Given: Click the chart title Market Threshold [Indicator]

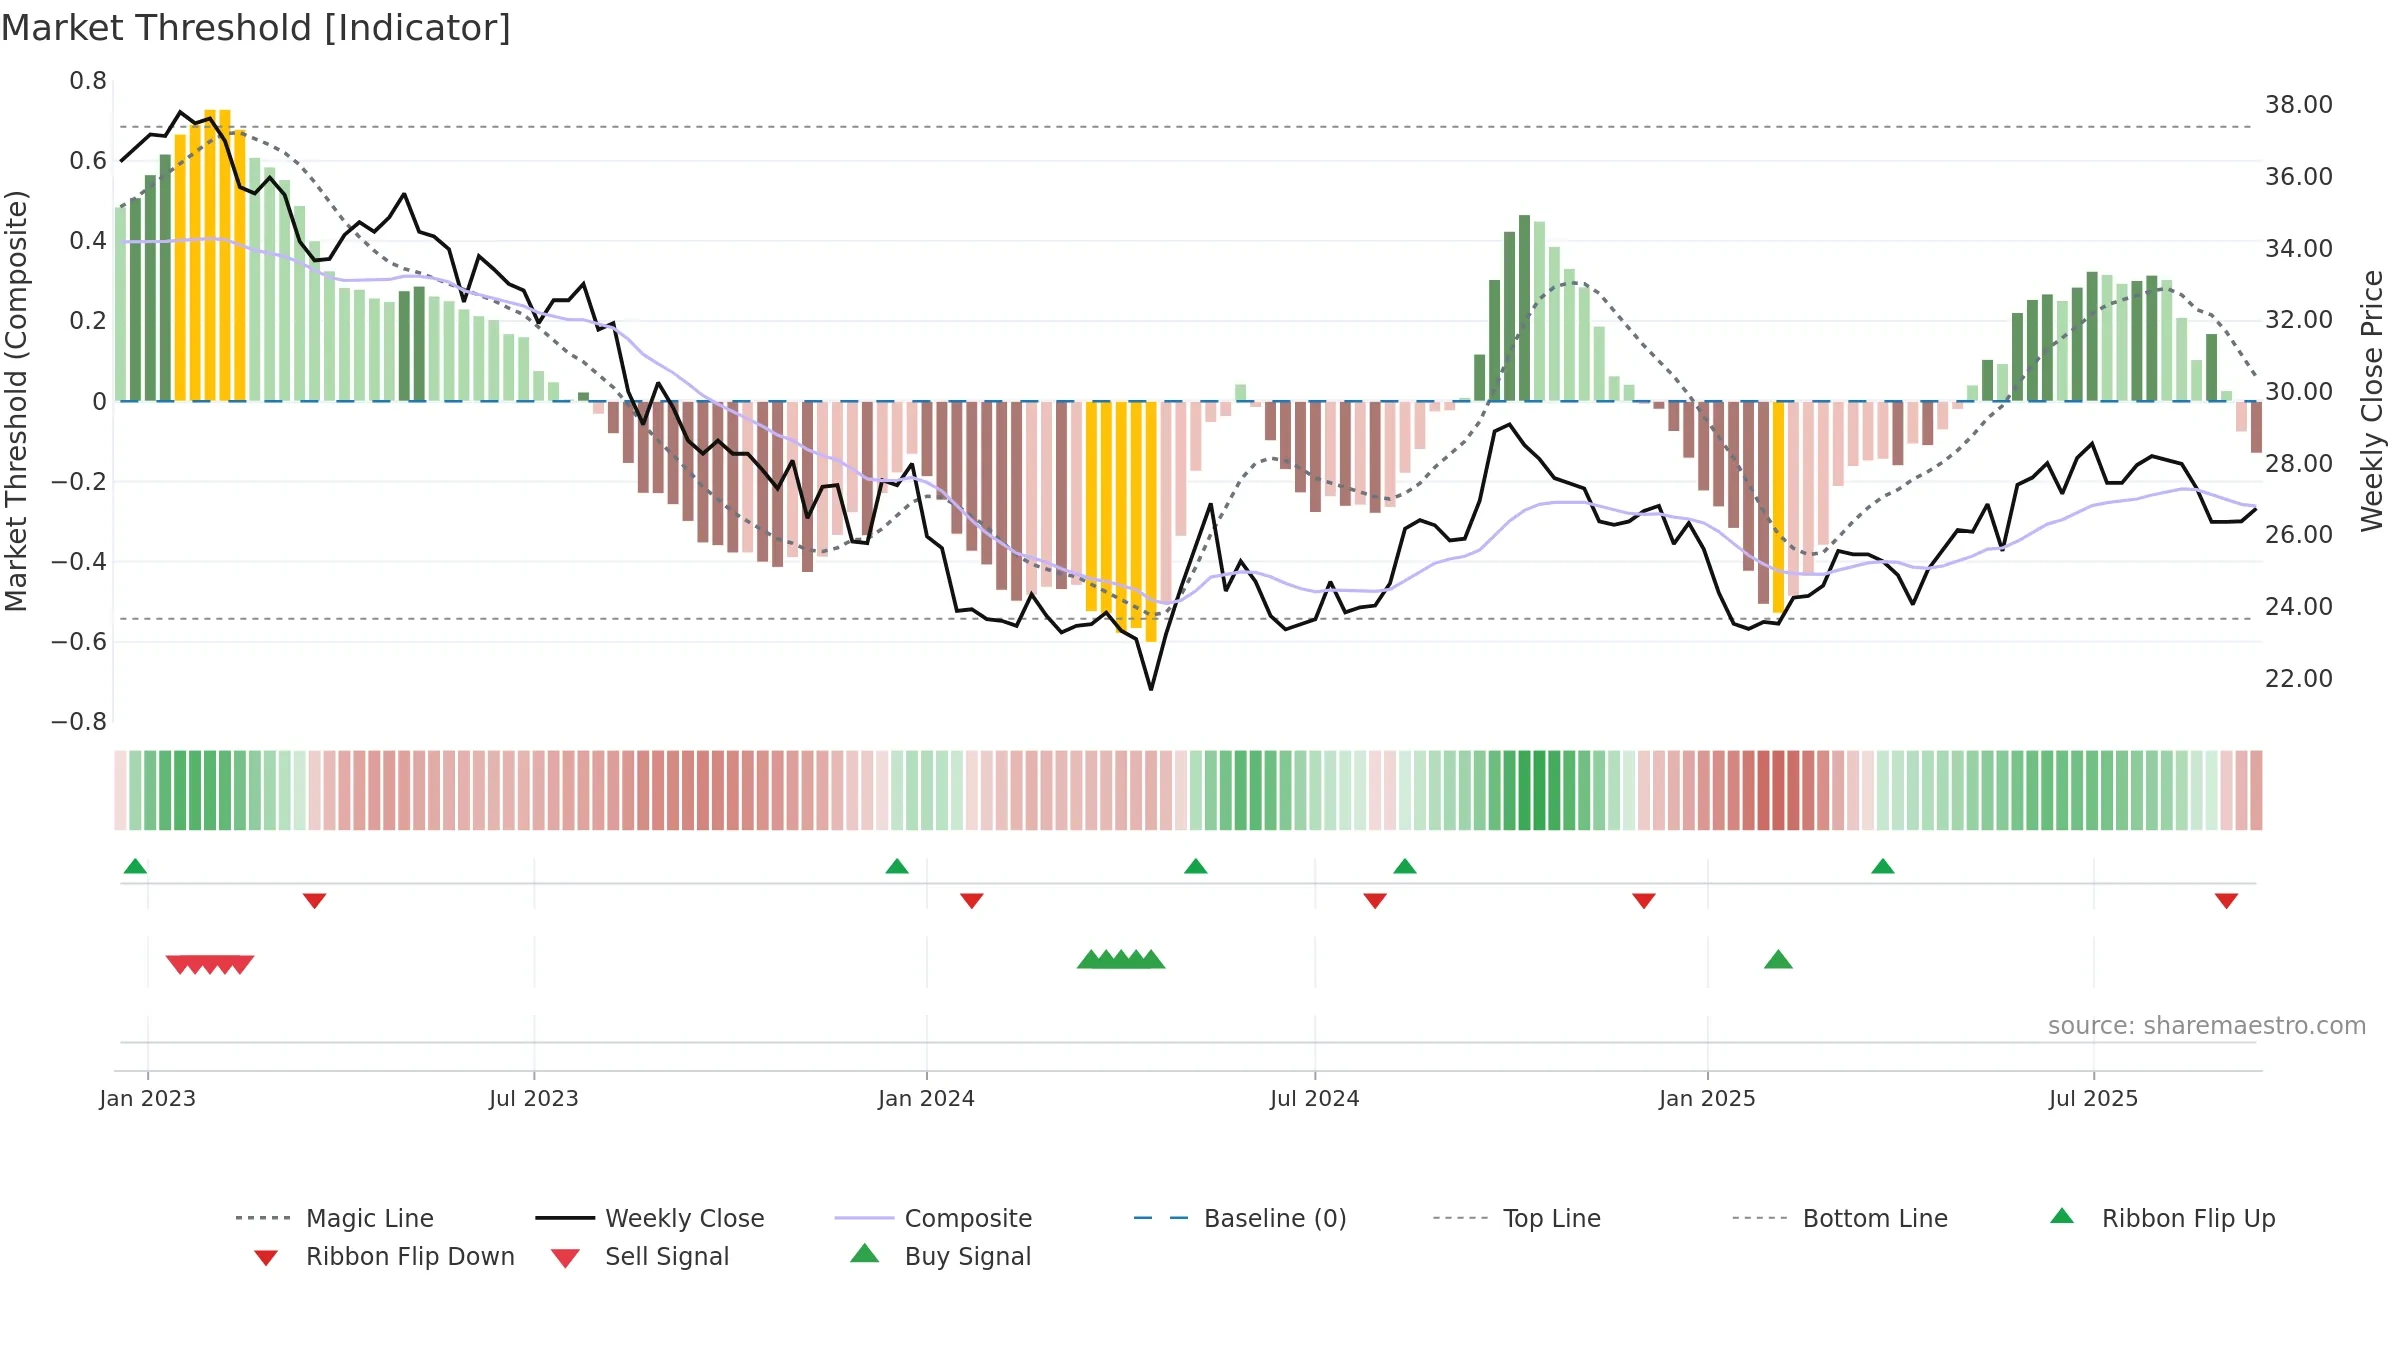Looking at the screenshot, I should pos(256,28).
